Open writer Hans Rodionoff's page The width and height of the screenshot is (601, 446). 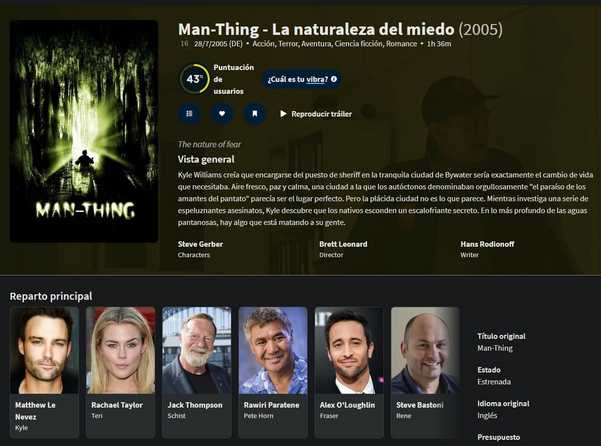[487, 244]
